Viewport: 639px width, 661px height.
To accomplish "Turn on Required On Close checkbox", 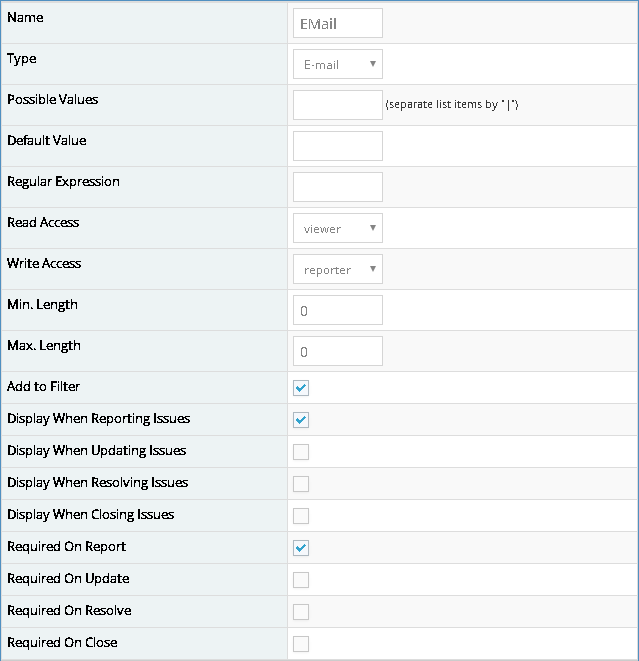I will (x=301, y=644).
